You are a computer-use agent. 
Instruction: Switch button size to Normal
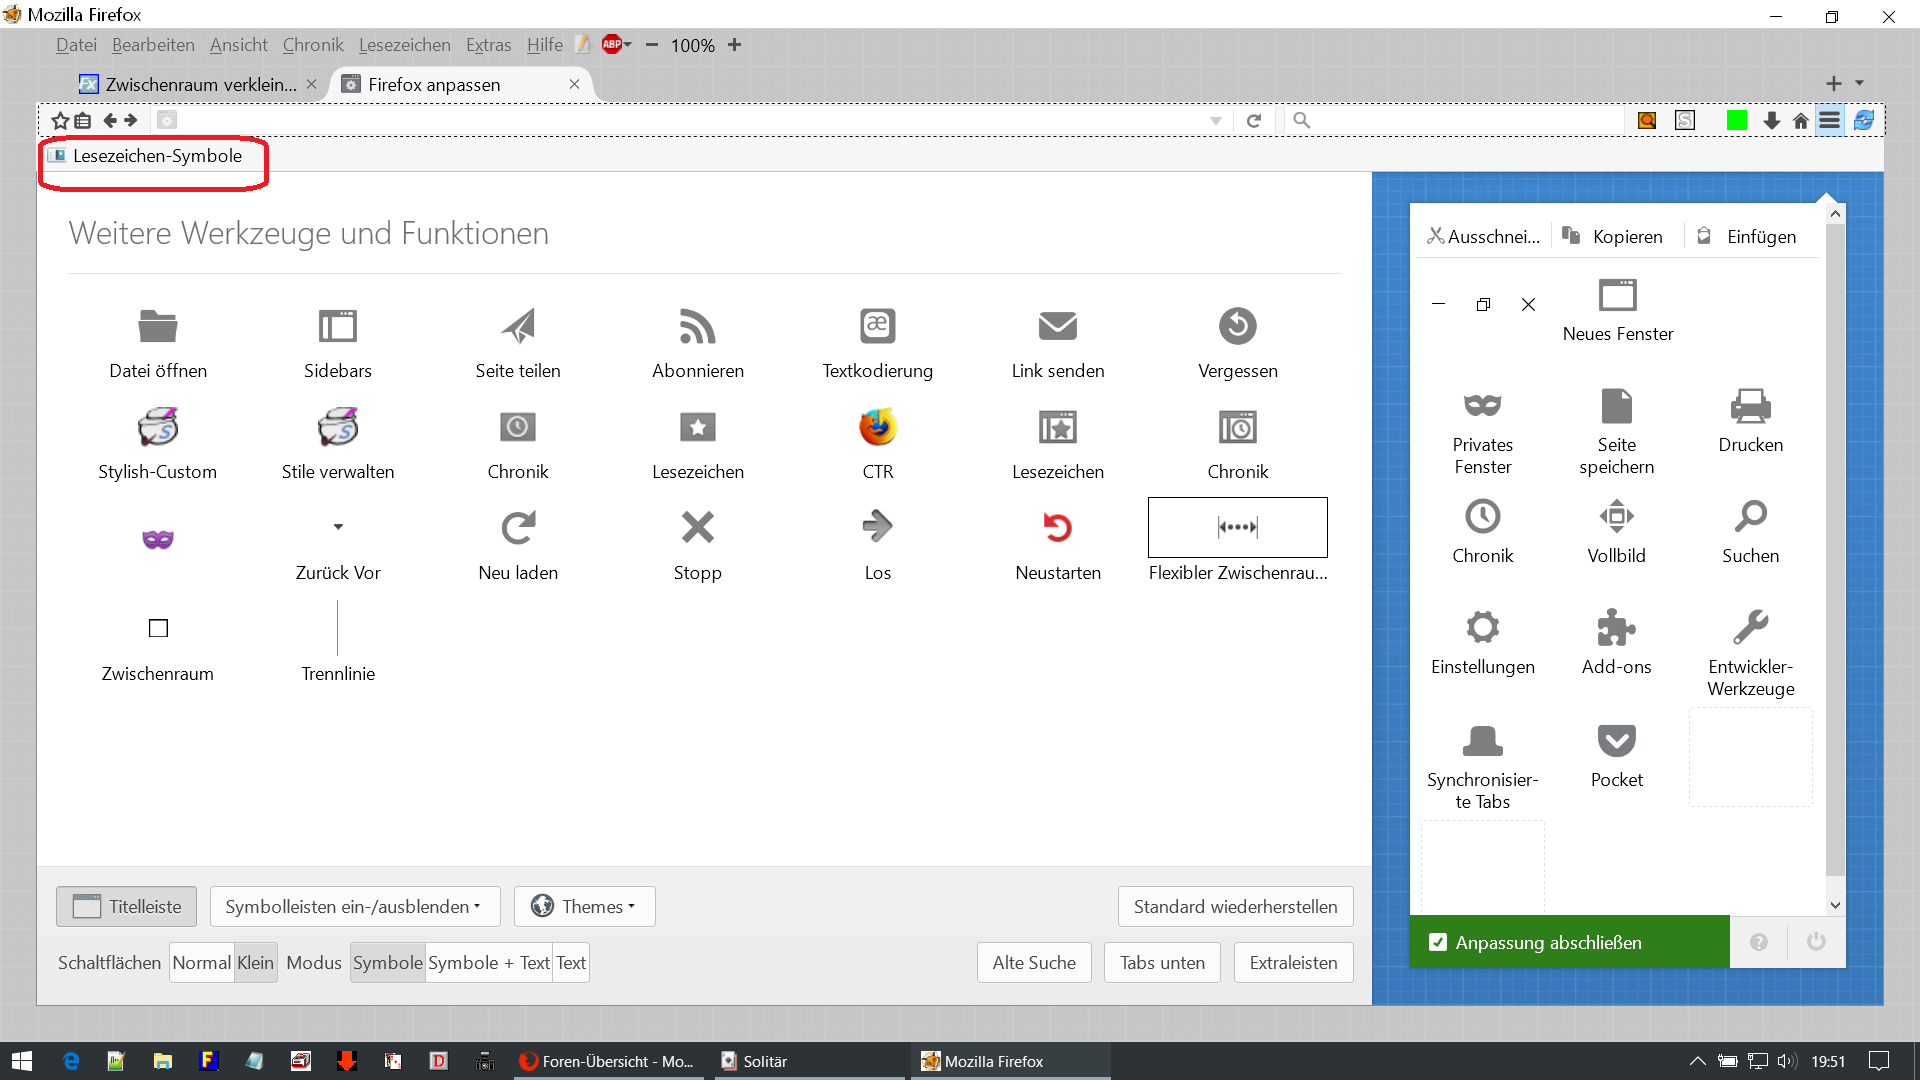[201, 962]
